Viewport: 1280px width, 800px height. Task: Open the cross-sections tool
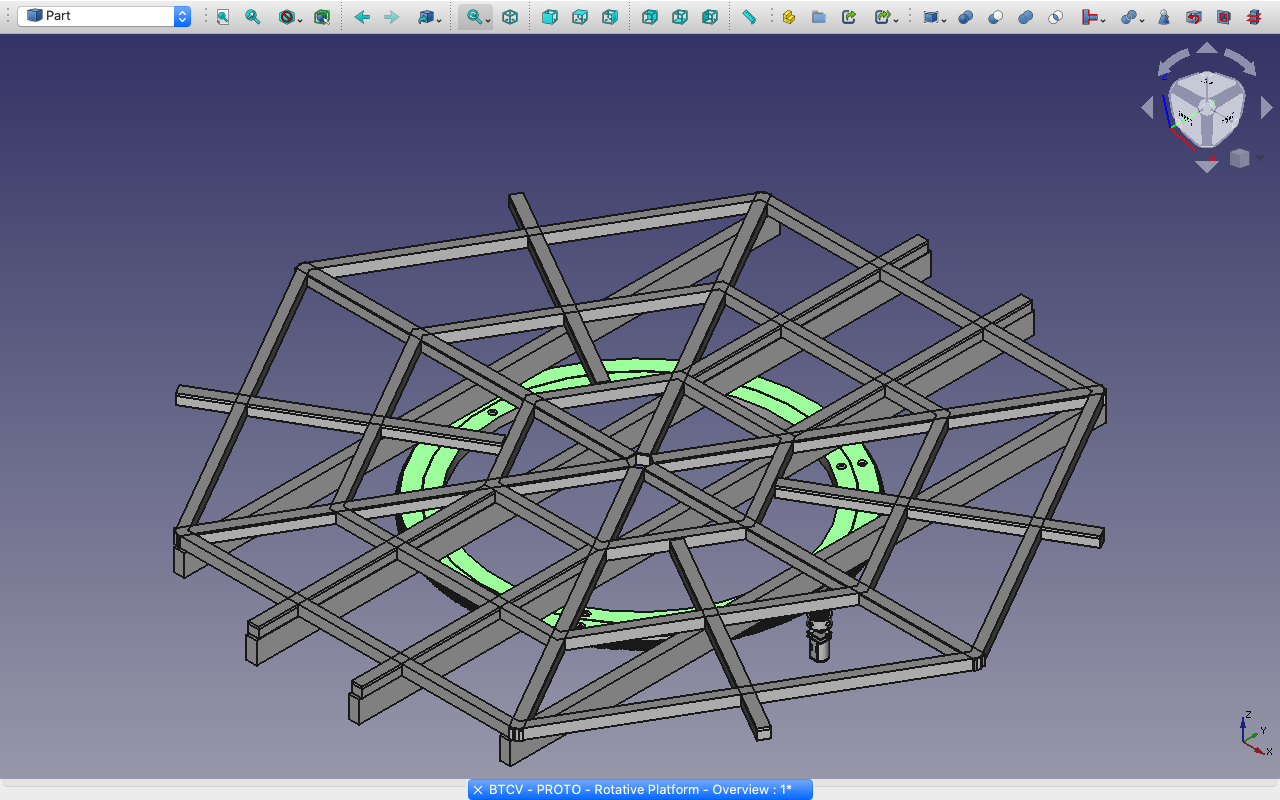1254,17
